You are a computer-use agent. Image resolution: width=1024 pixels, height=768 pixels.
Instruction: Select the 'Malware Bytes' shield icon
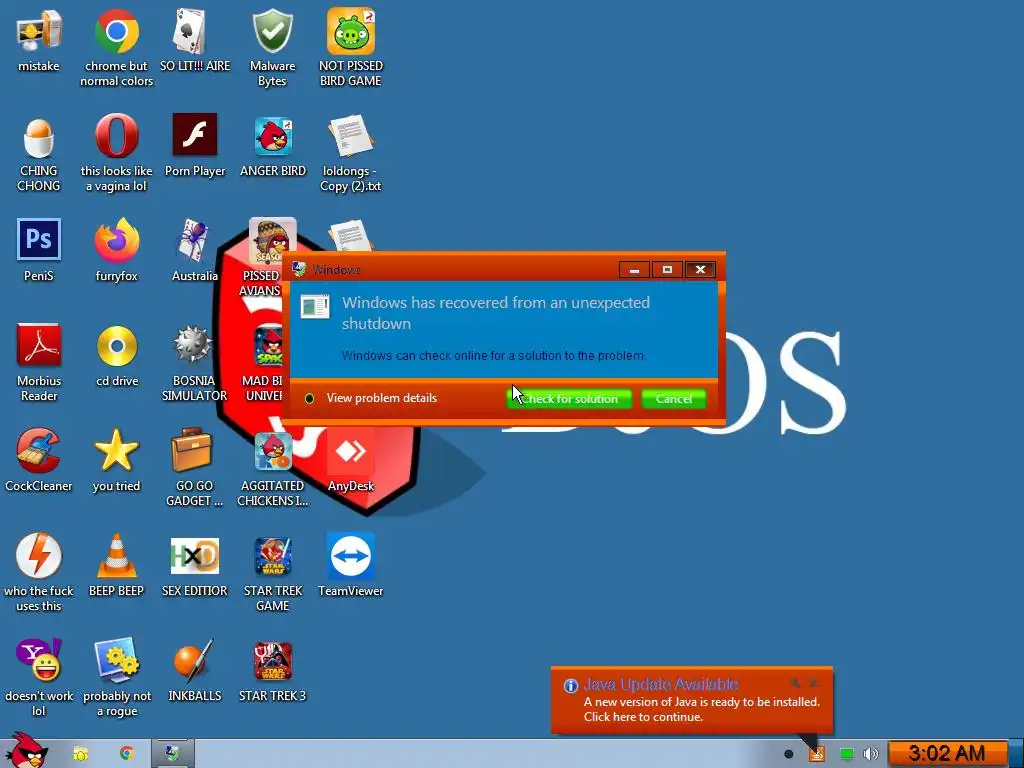(272, 31)
